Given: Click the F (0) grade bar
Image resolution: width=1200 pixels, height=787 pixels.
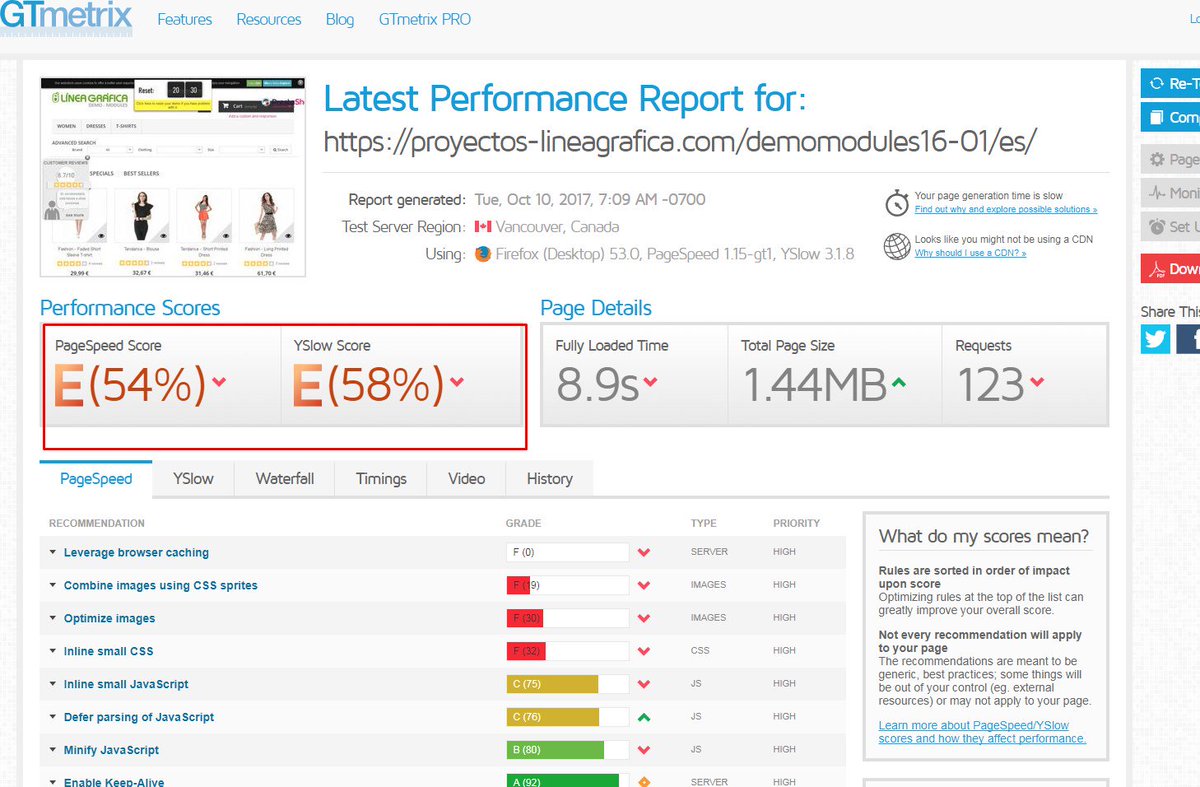Looking at the screenshot, I should pos(568,553).
